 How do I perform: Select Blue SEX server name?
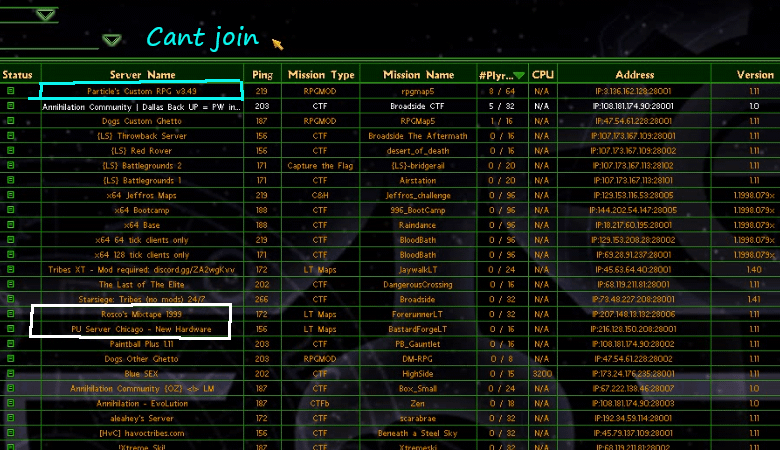click(141, 373)
